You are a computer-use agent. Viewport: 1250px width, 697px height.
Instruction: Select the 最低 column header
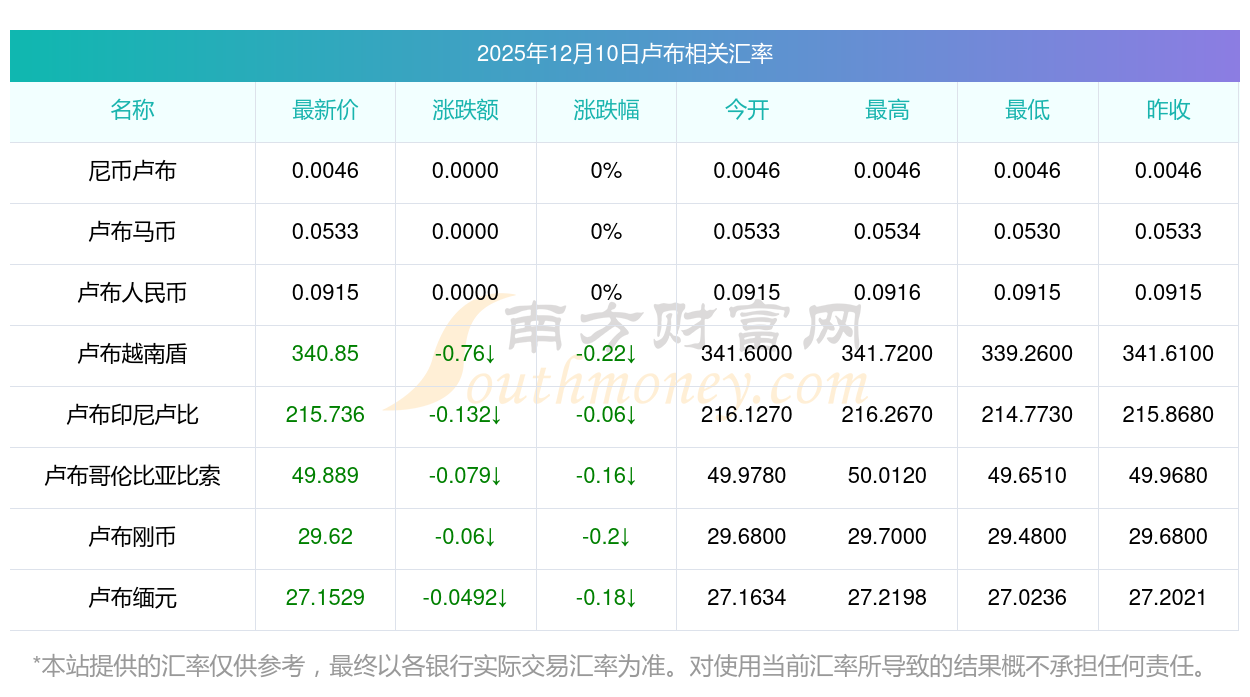point(1028,110)
